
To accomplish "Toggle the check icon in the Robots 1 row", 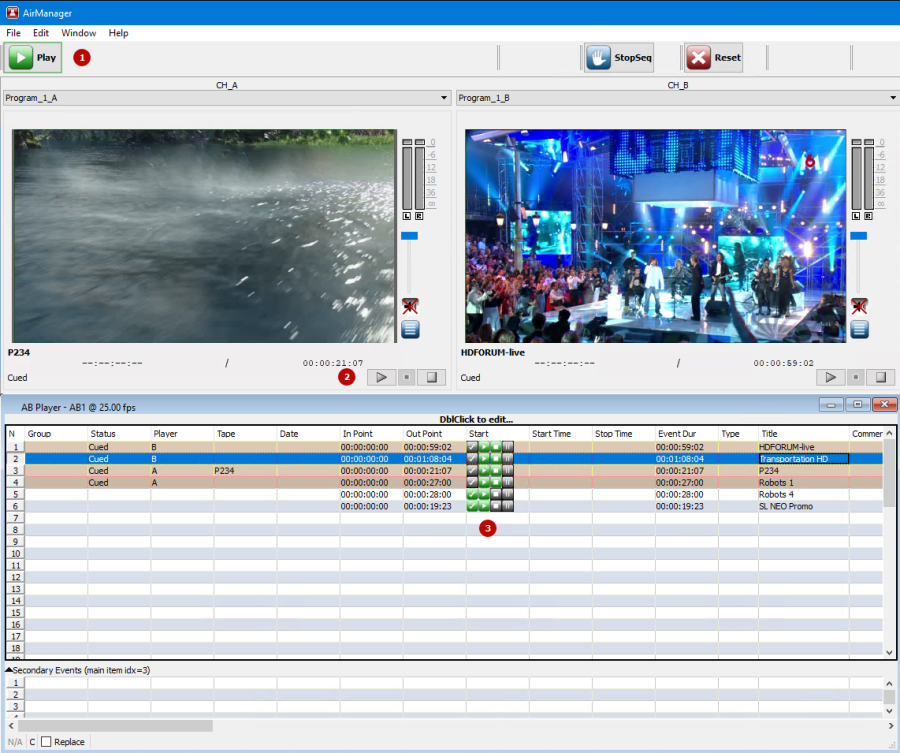I will tap(472, 483).
